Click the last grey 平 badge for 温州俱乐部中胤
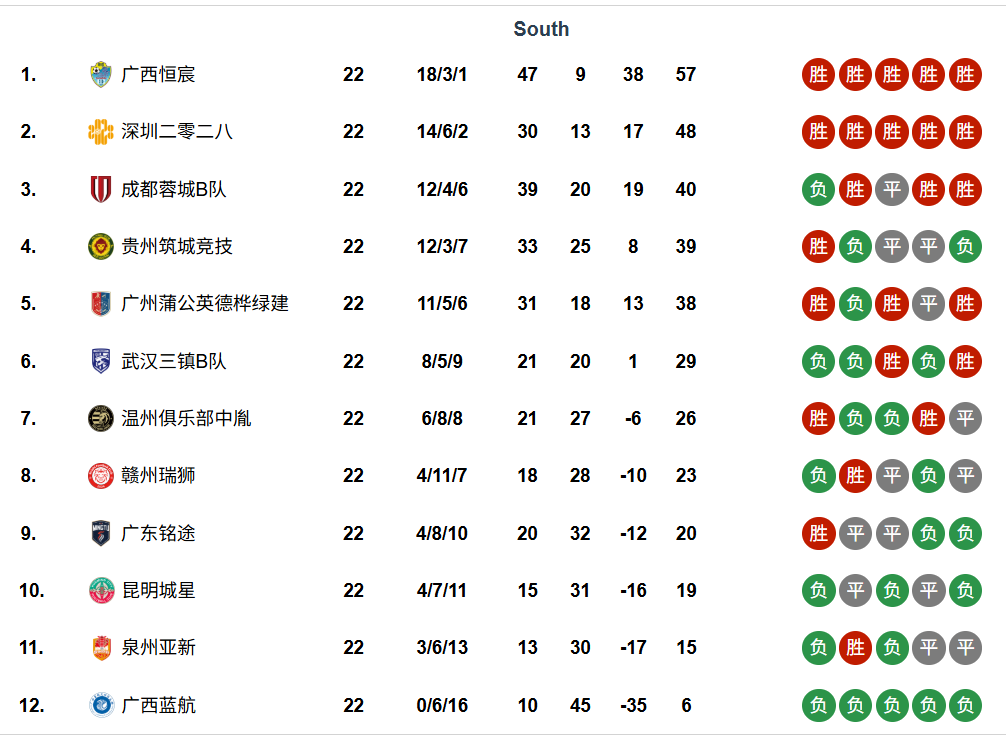Screen dimensions: 1006x741 click(x=965, y=418)
